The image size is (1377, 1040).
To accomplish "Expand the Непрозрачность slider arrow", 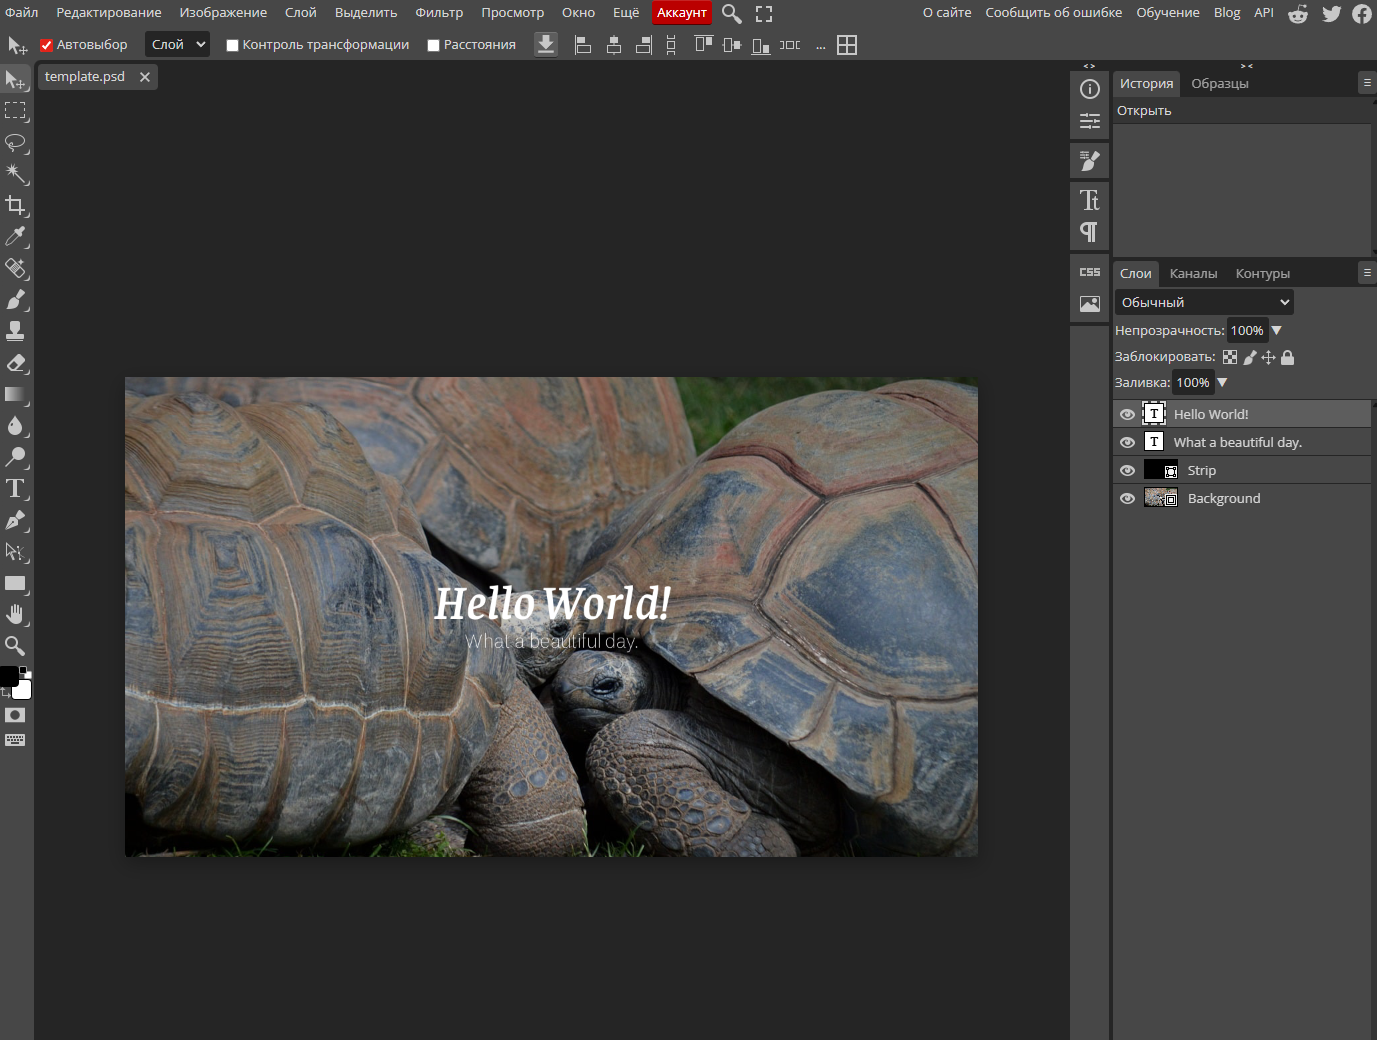I will [1276, 330].
